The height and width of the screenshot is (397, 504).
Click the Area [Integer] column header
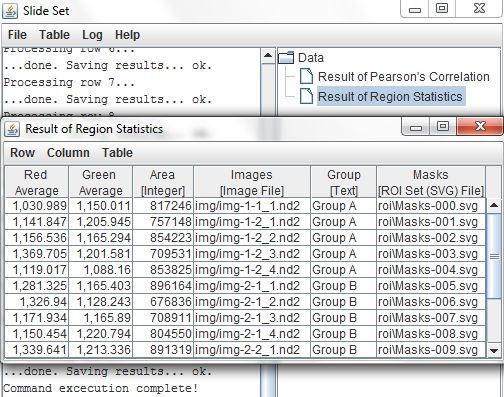163,182
